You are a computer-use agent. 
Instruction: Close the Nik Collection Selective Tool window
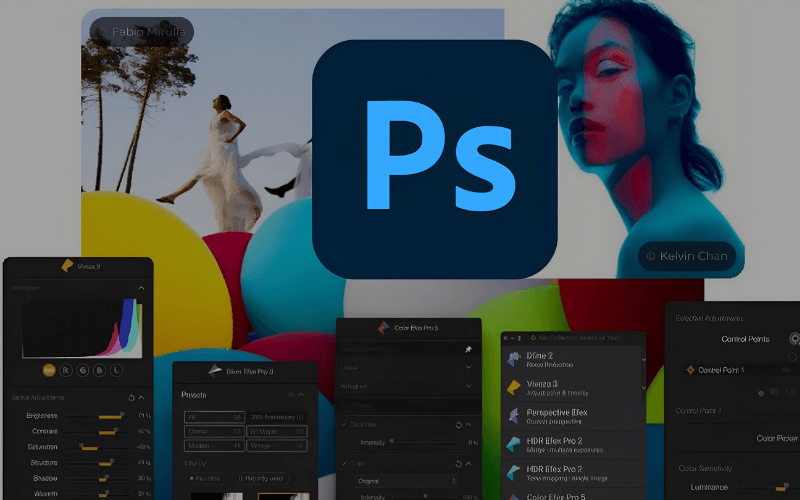pyautogui.click(x=506, y=338)
